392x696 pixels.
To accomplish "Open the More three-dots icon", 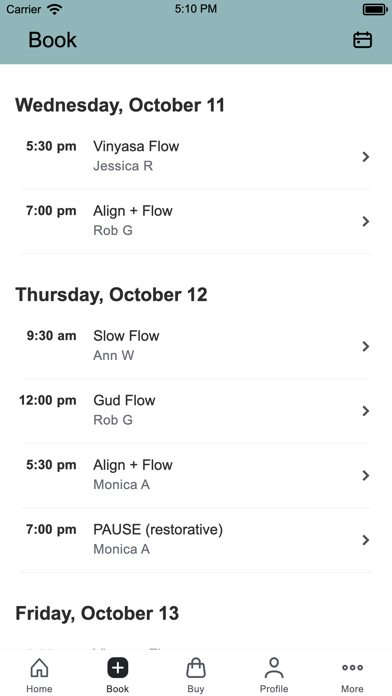I will (352, 667).
